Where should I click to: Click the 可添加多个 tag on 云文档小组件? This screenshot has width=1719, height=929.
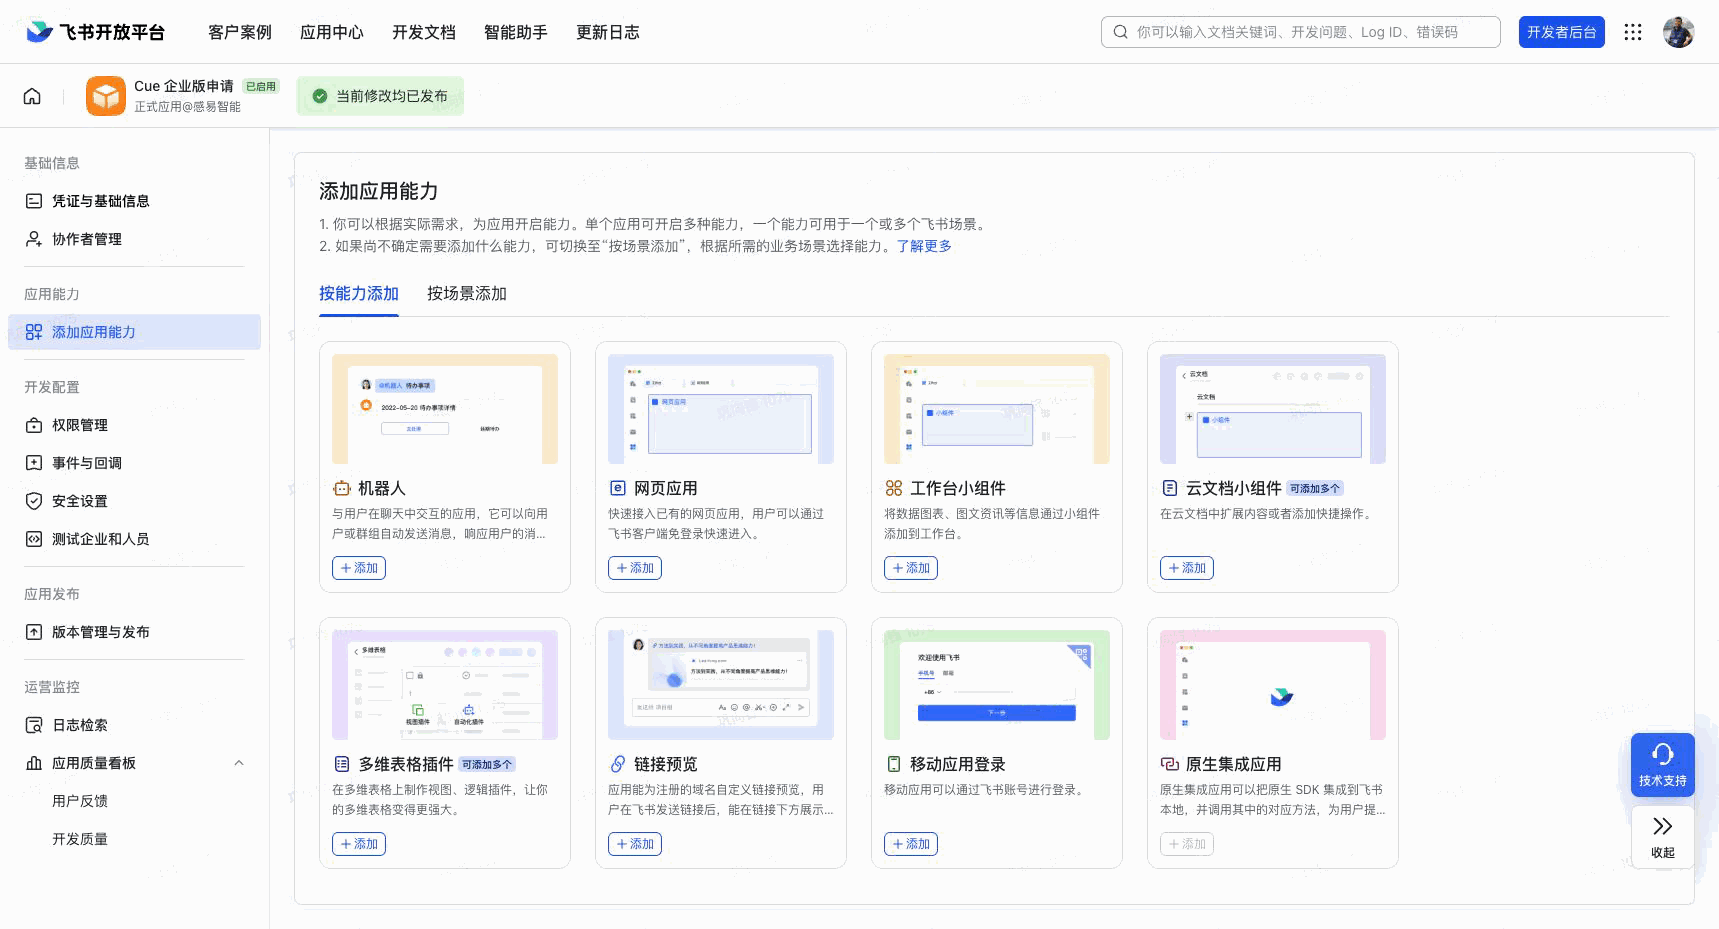coord(1315,488)
